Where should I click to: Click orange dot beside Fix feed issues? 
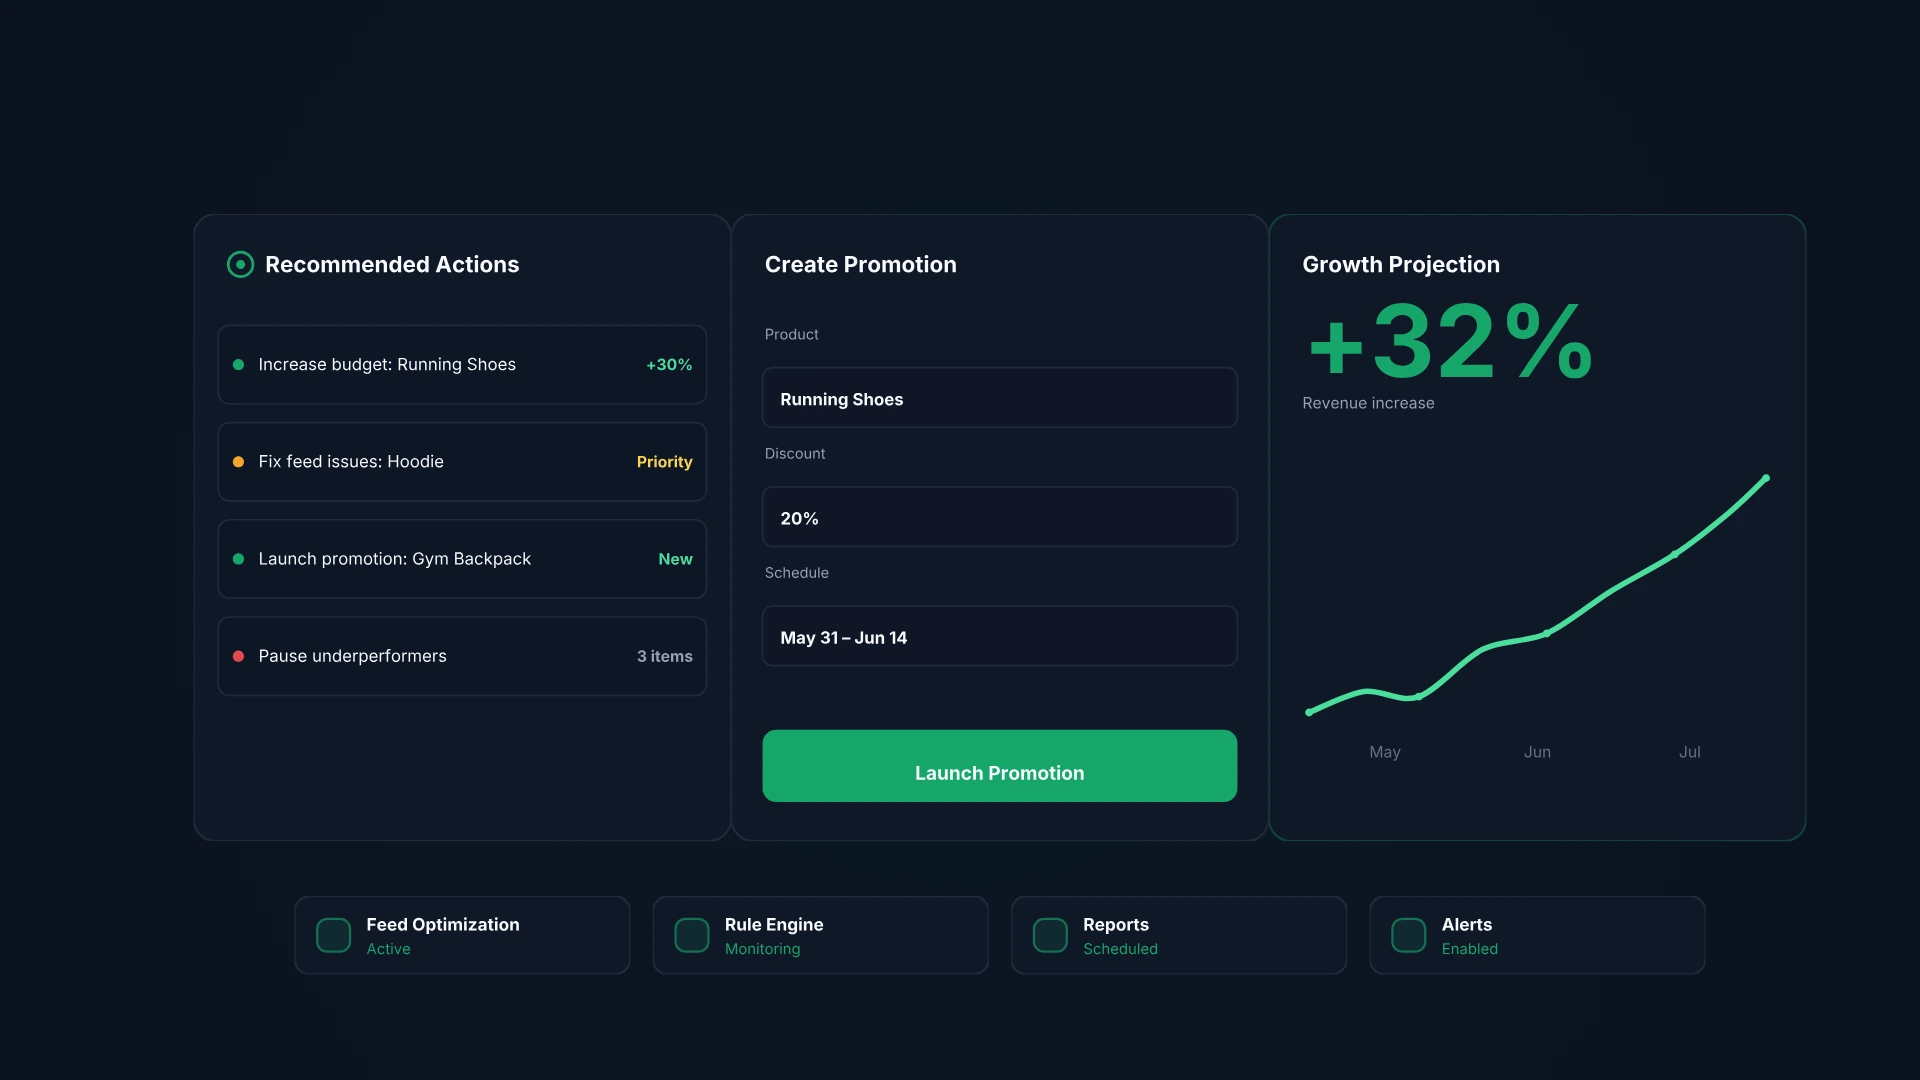[x=238, y=462]
